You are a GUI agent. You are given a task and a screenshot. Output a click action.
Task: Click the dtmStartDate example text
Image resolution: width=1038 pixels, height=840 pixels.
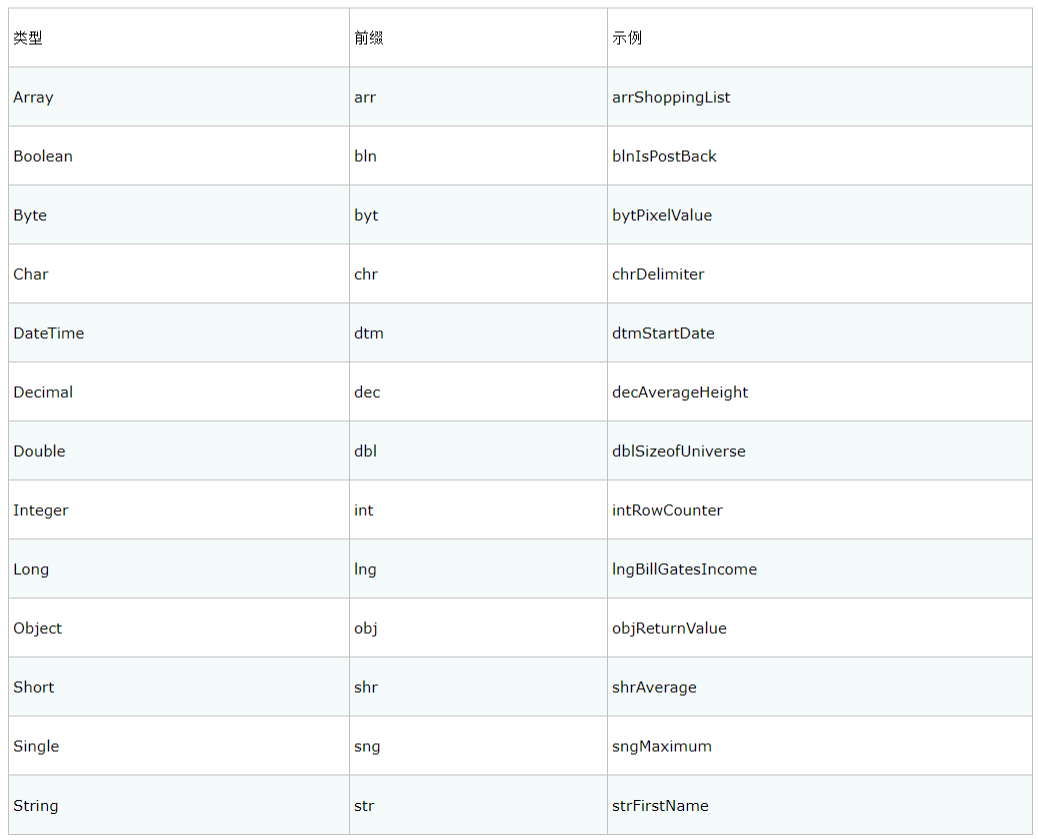(x=663, y=333)
